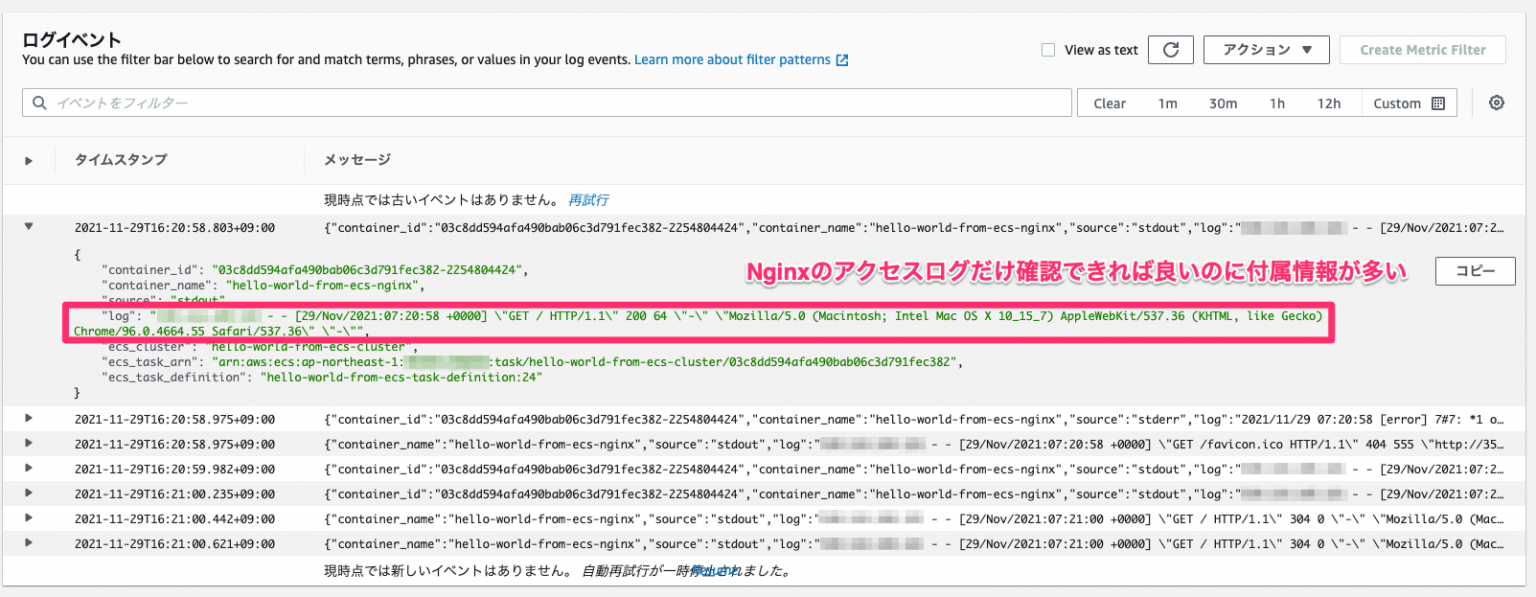Image resolution: width=1536 pixels, height=597 pixels.
Task: Toggle display of log events as text
Action: coord(1048,50)
